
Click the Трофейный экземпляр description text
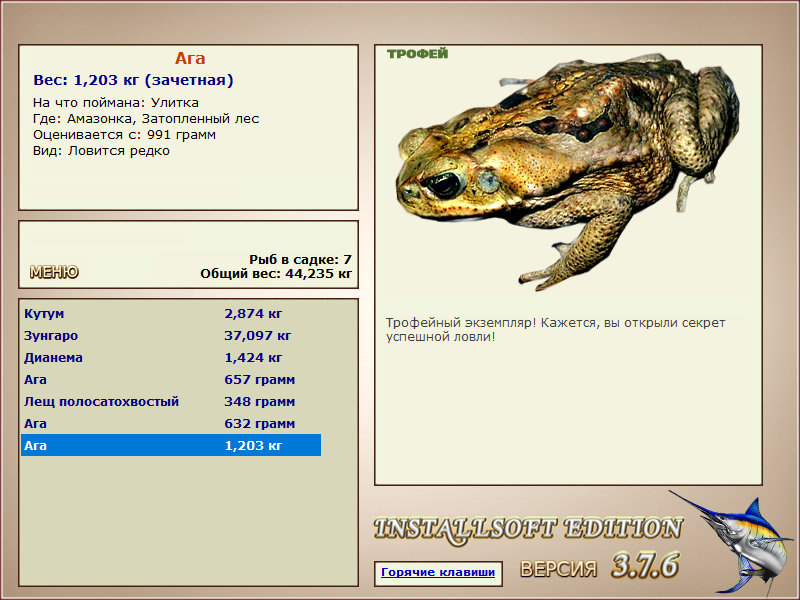pyautogui.click(x=555, y=330)
